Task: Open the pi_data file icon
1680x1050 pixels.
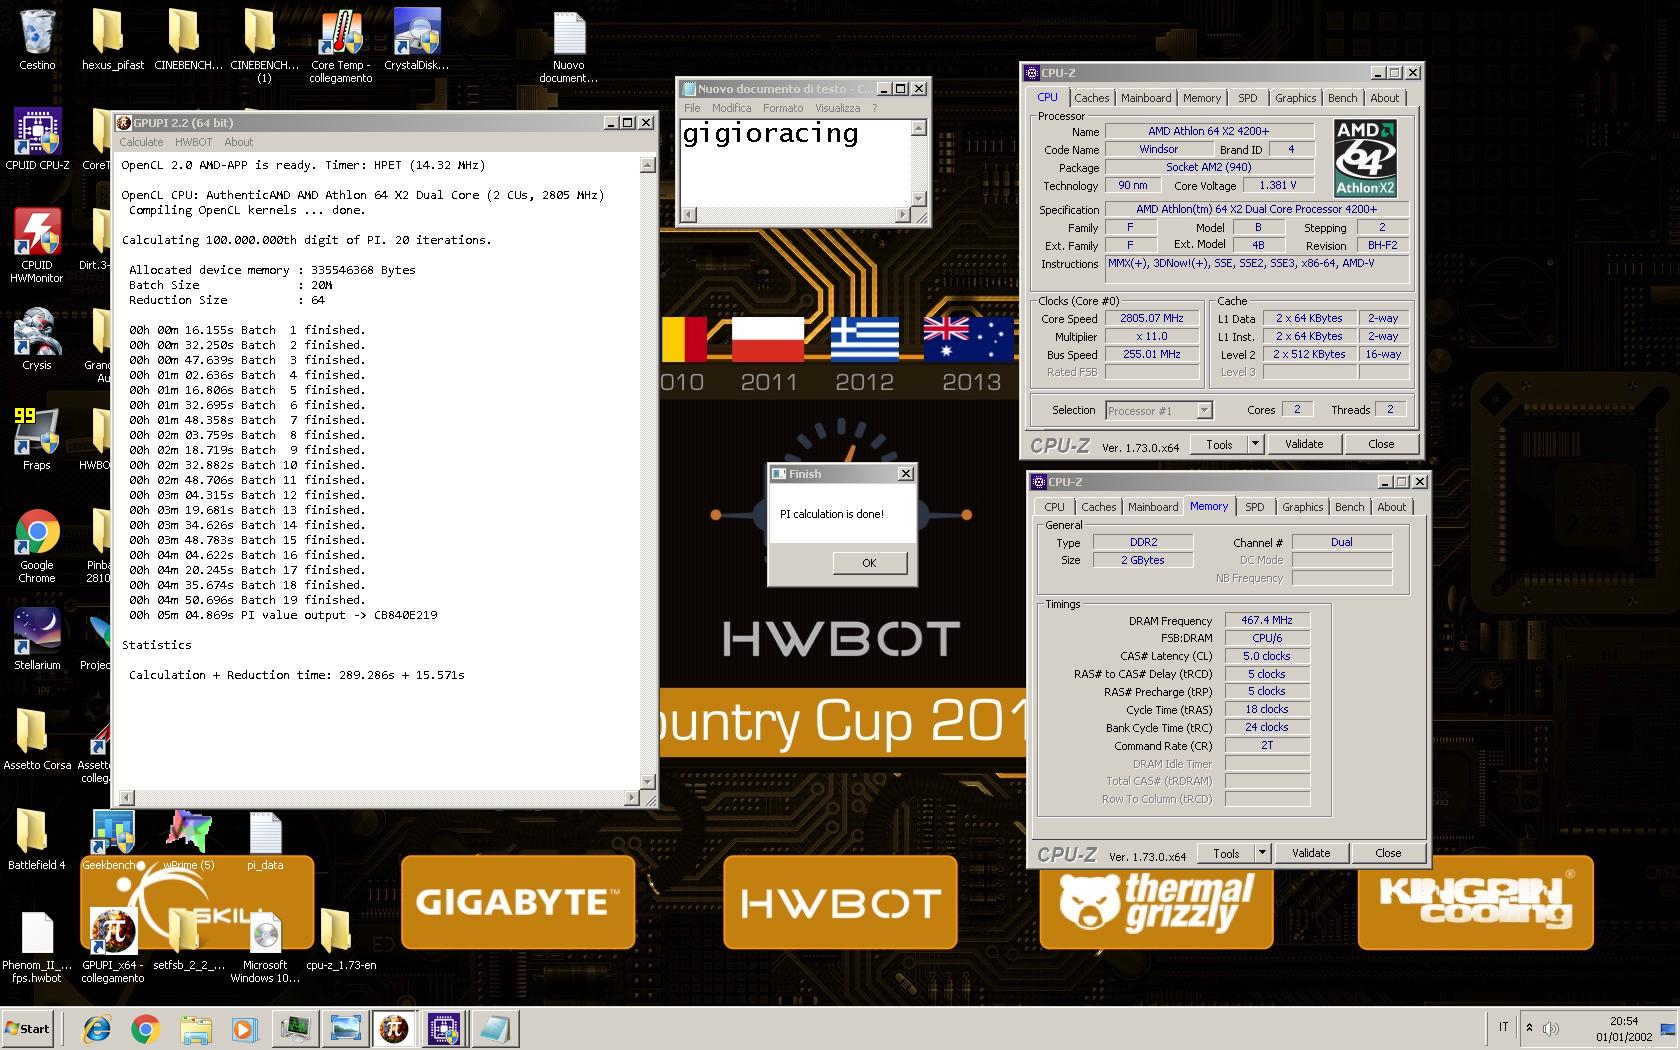Action: pos(265,840)
